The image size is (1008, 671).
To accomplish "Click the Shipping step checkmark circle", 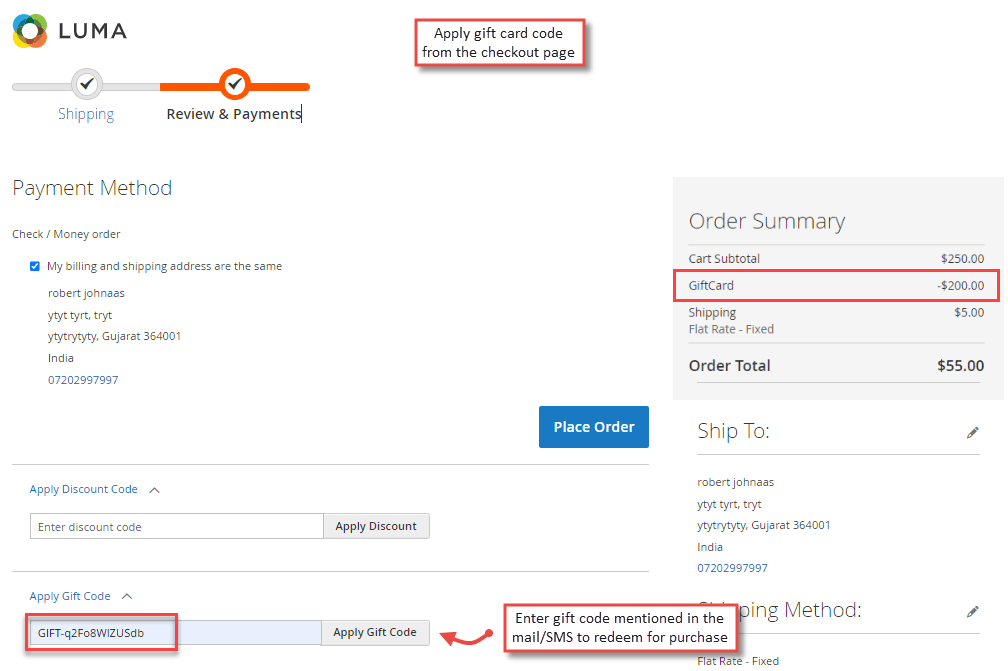I will coord(87,84).
